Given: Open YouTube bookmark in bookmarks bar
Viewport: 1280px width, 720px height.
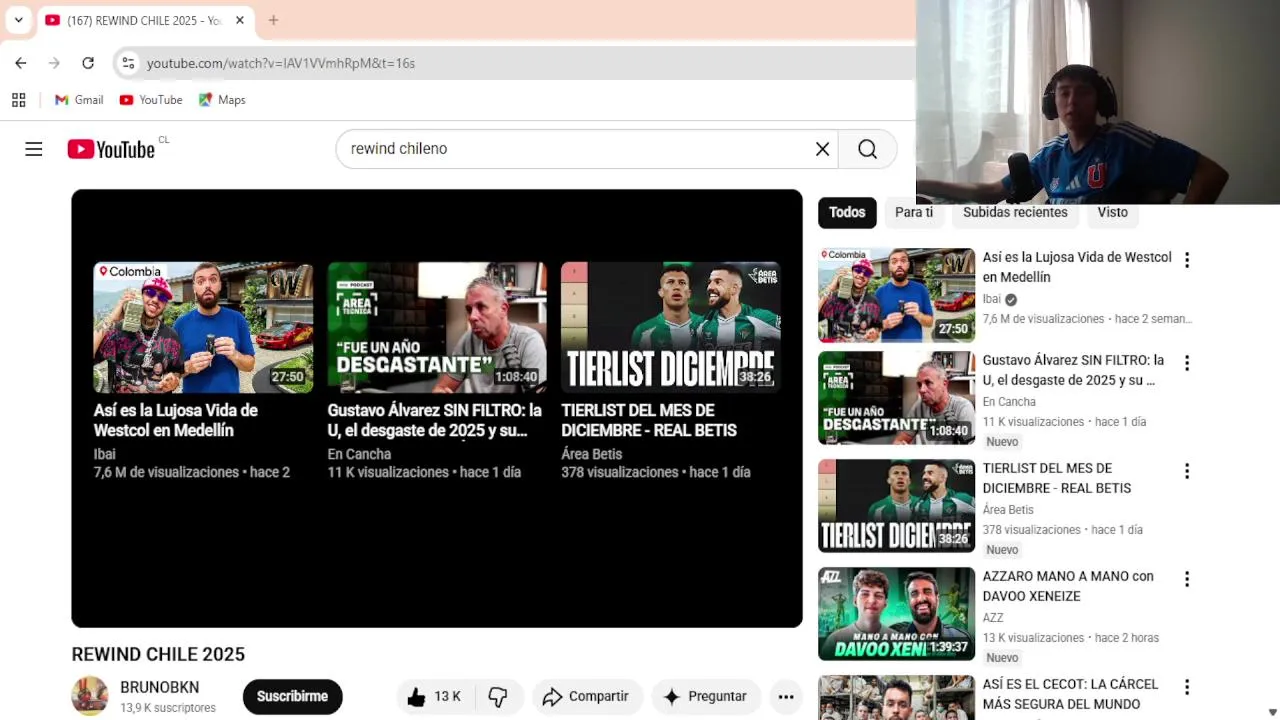Looking at the screenshot, I should (151, 100).
